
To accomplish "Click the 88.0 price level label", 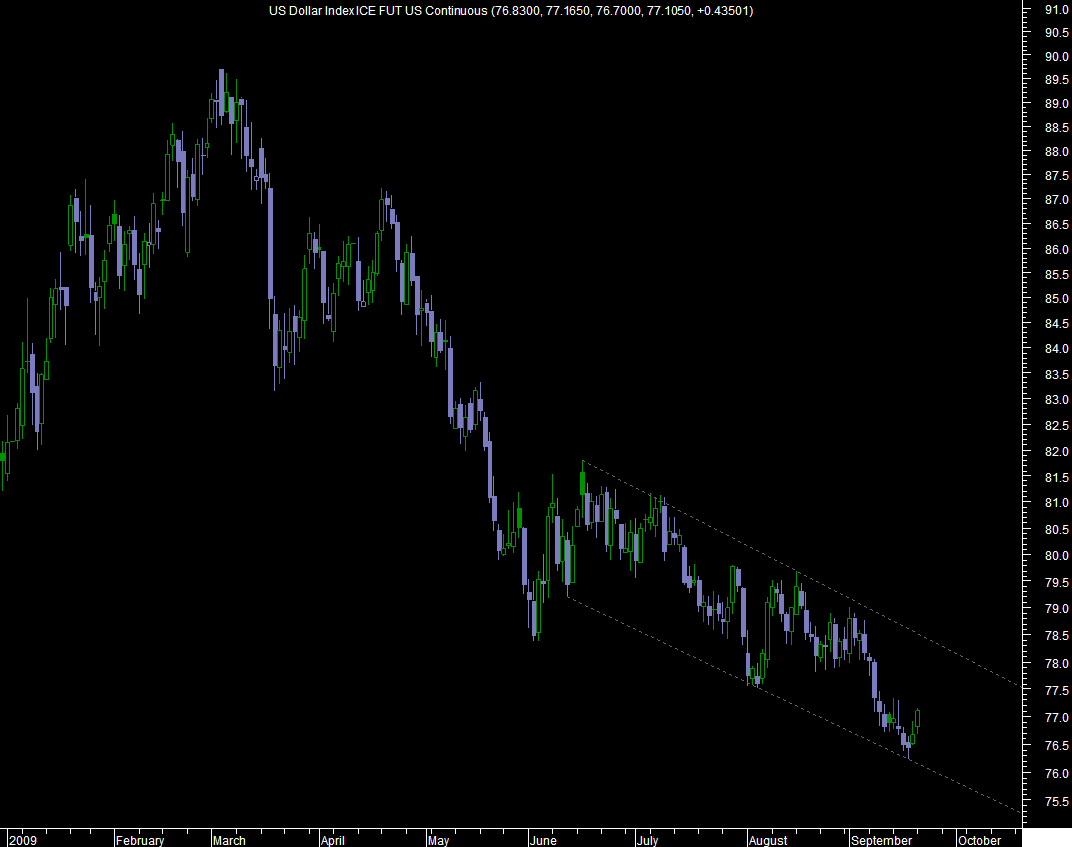I will [1056, 151].
